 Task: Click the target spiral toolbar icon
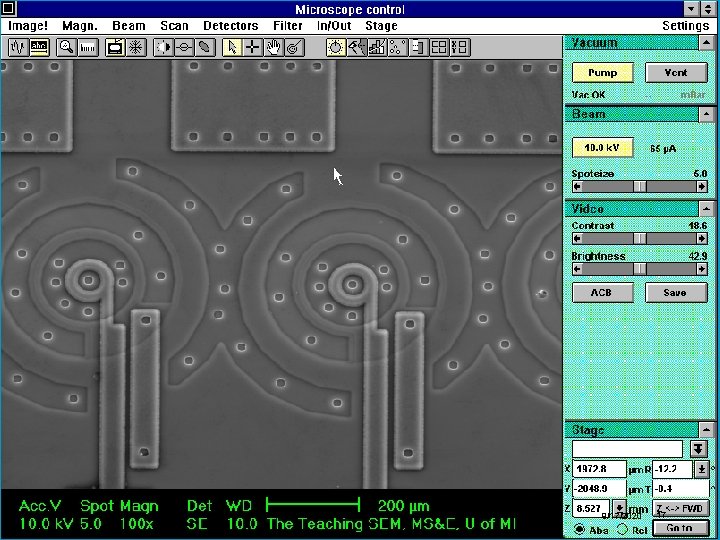295,47
